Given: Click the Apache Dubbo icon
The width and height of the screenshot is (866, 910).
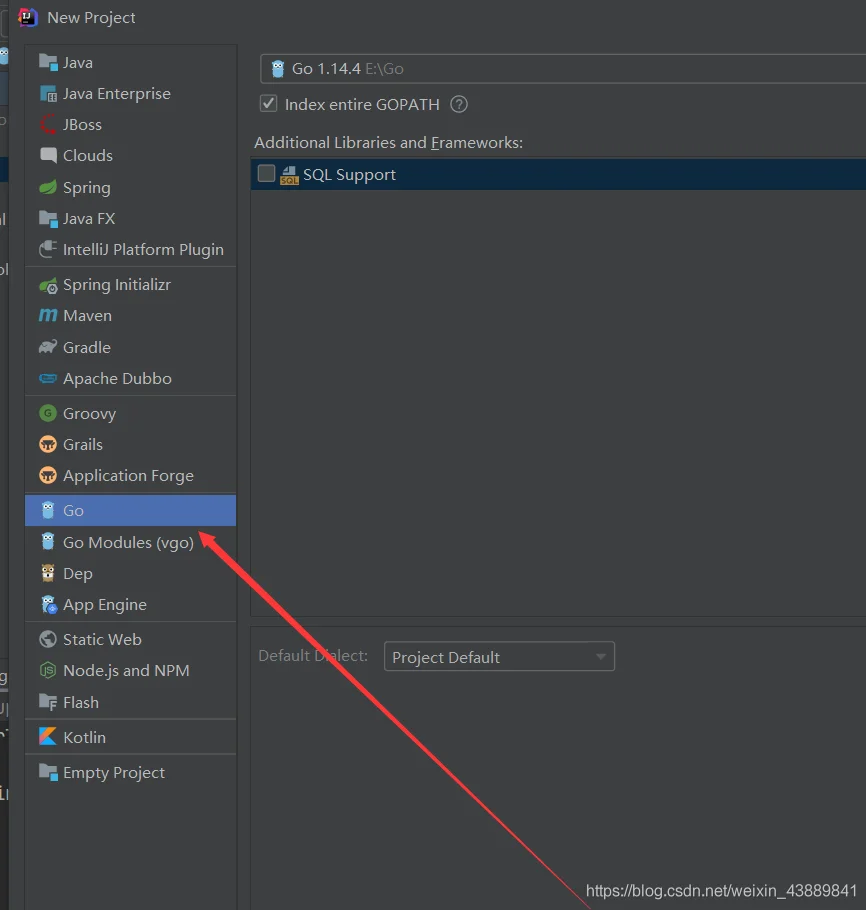Looking at the screenshot, I should coord(48,378).
